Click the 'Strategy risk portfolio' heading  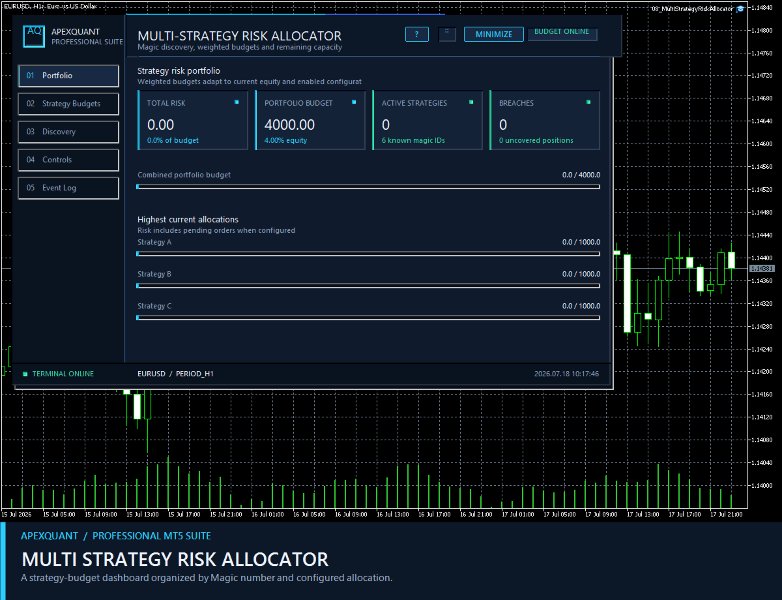[x=179, y=71]
